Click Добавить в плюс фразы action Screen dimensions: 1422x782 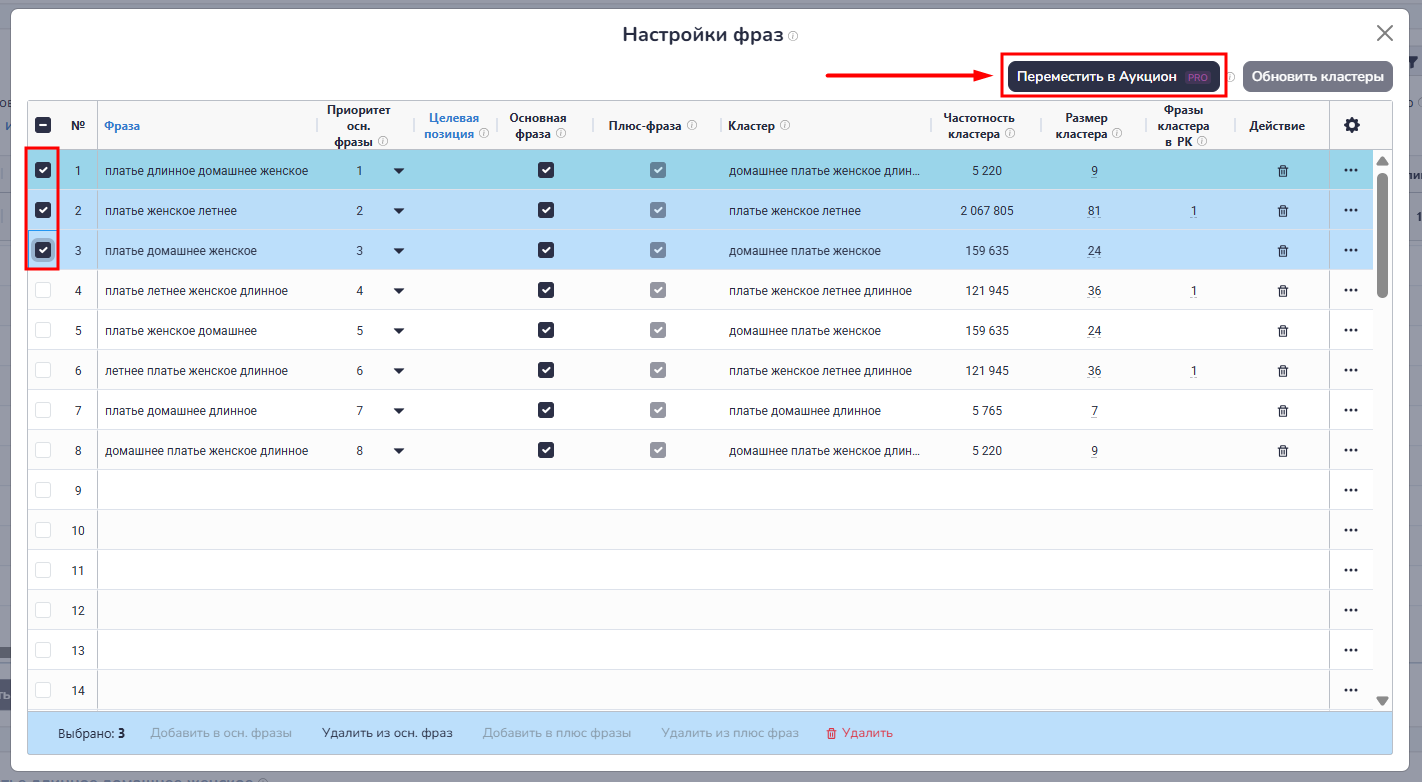(557, 733)
